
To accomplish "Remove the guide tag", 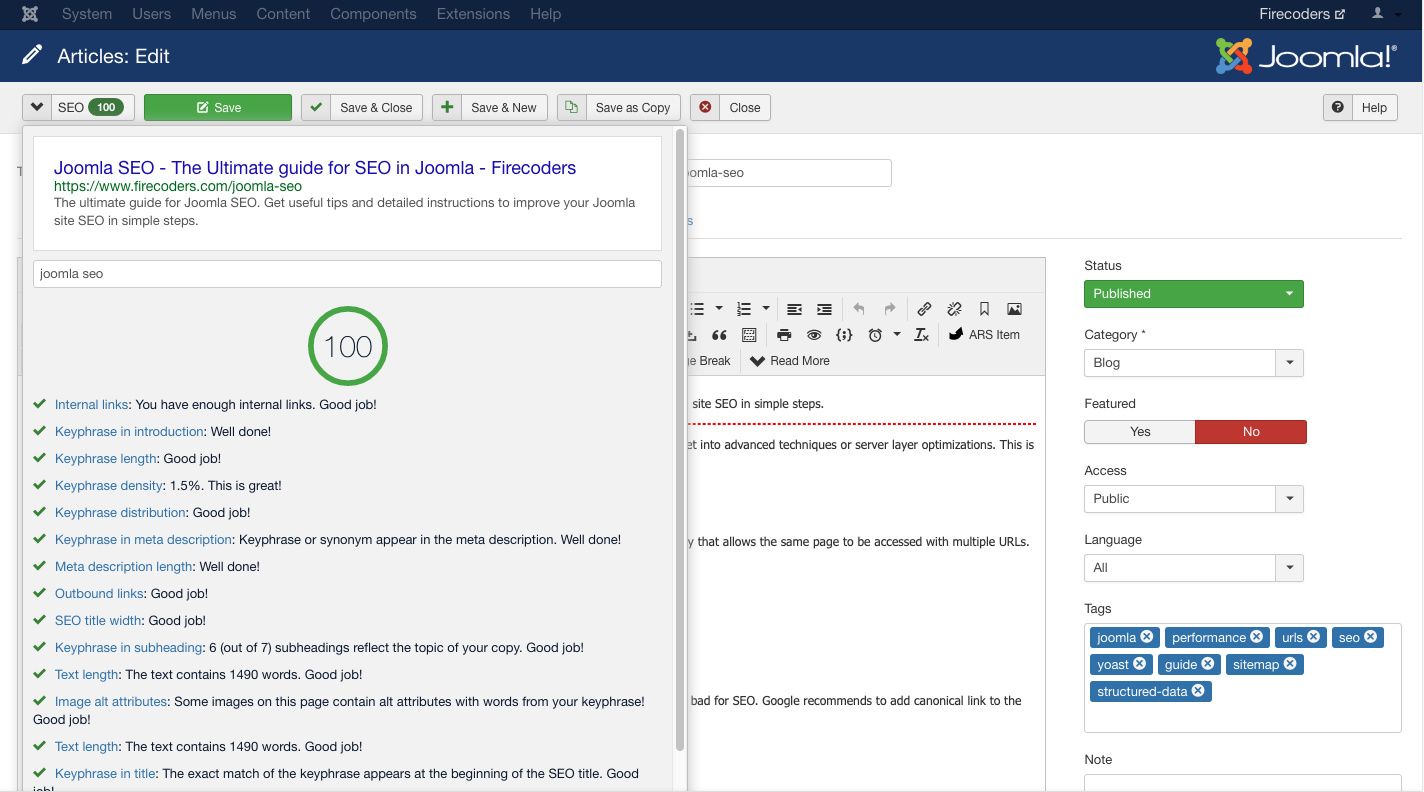I will (1208, 664).
